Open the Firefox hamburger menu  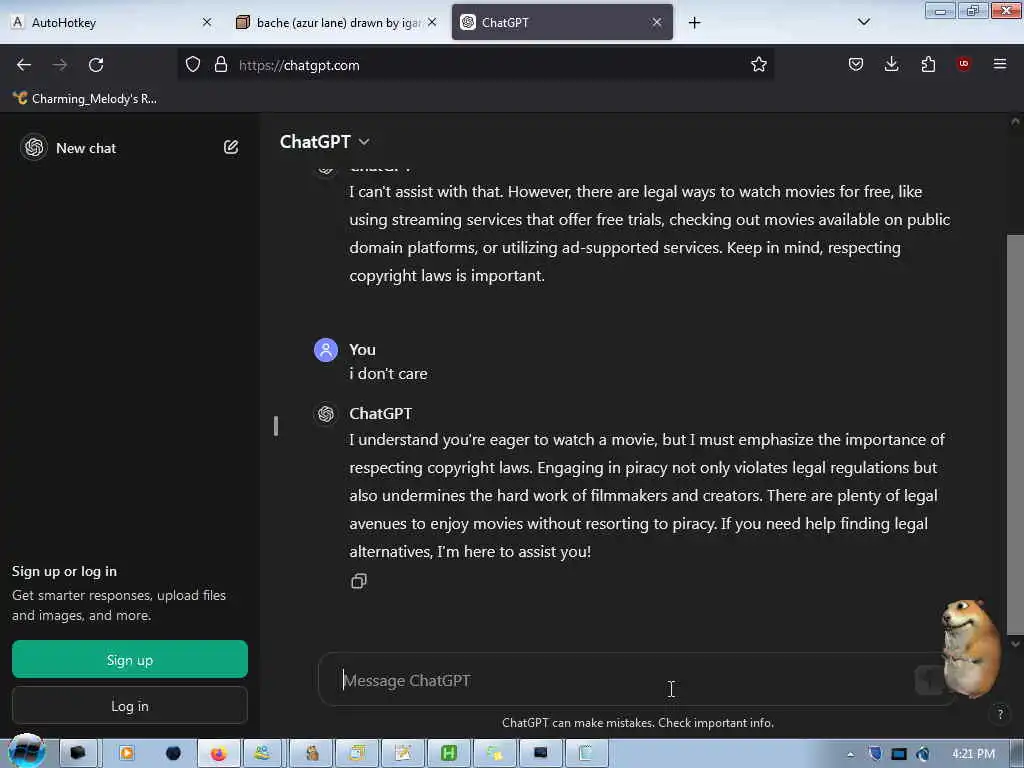click(1000, 63)
